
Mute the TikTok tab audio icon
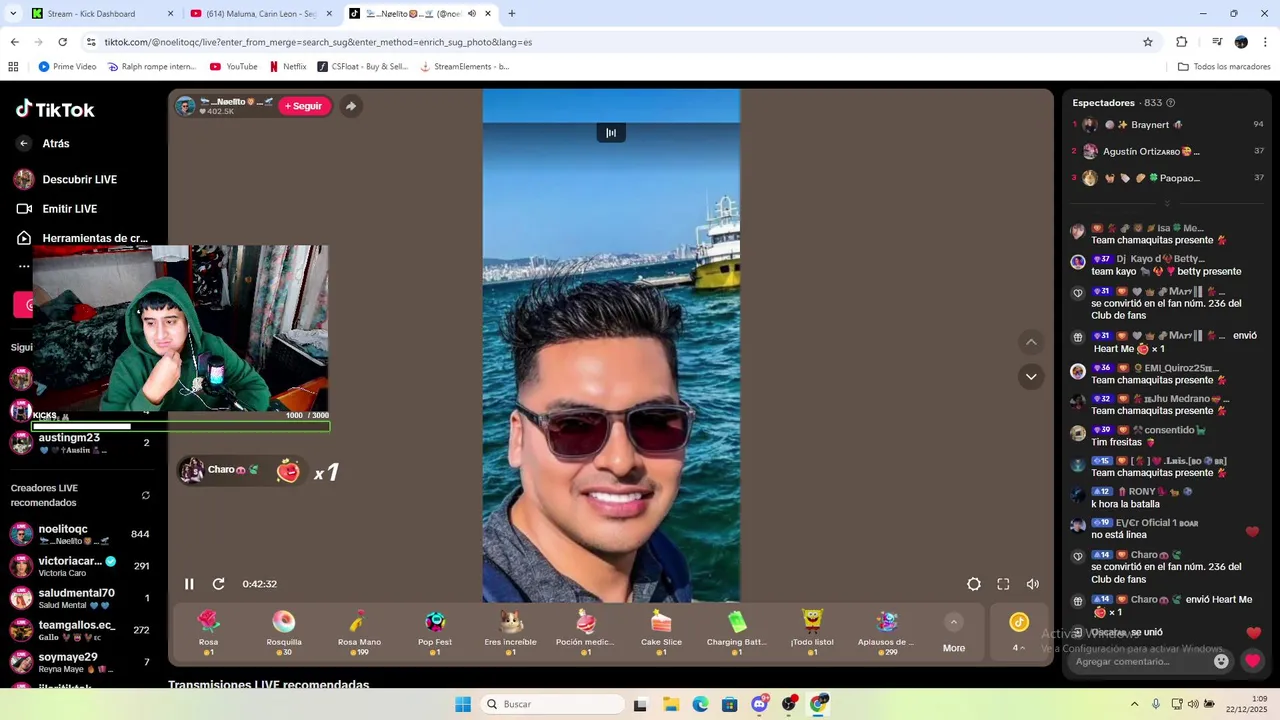[471, 14]
